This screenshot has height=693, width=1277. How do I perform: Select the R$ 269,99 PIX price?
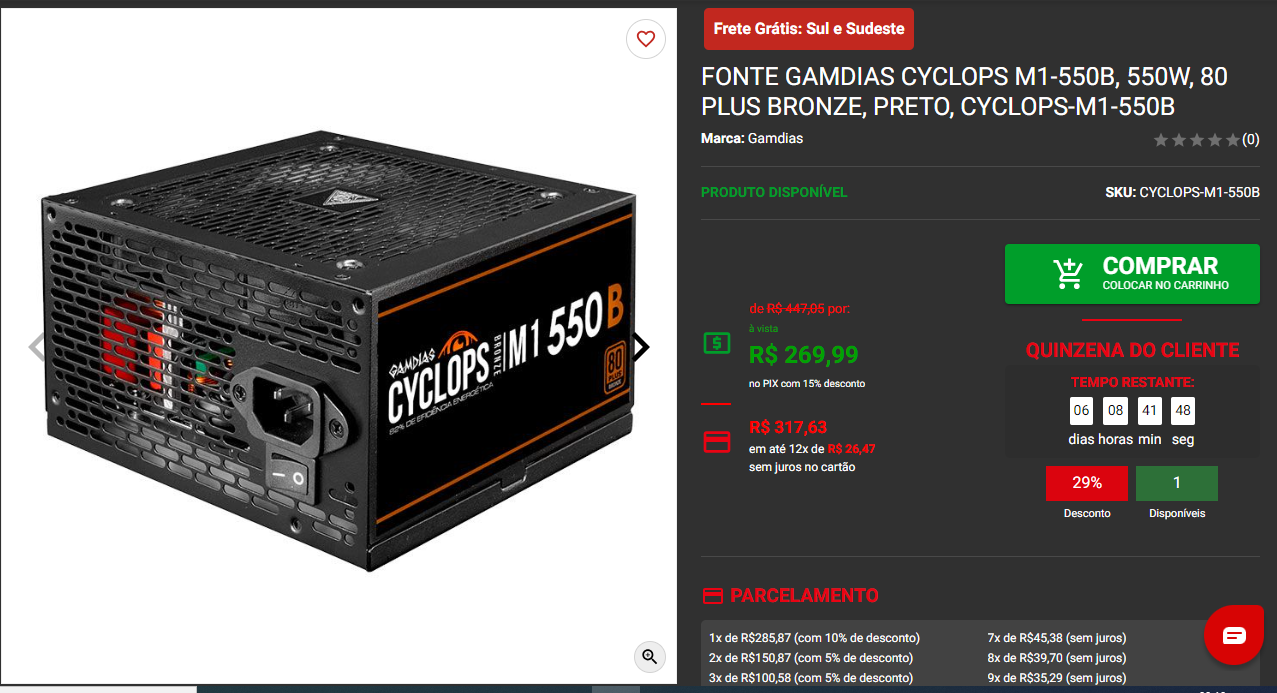pos(804,354)
